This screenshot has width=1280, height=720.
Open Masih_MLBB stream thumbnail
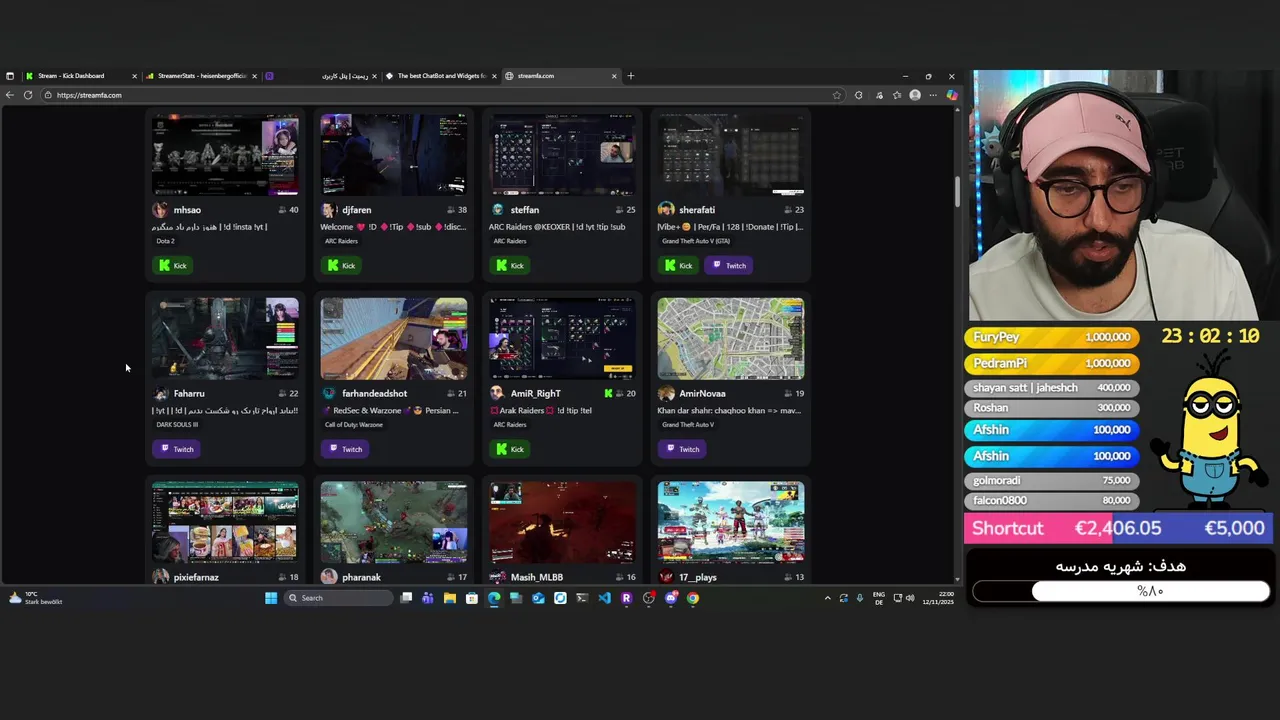point(562,522)
